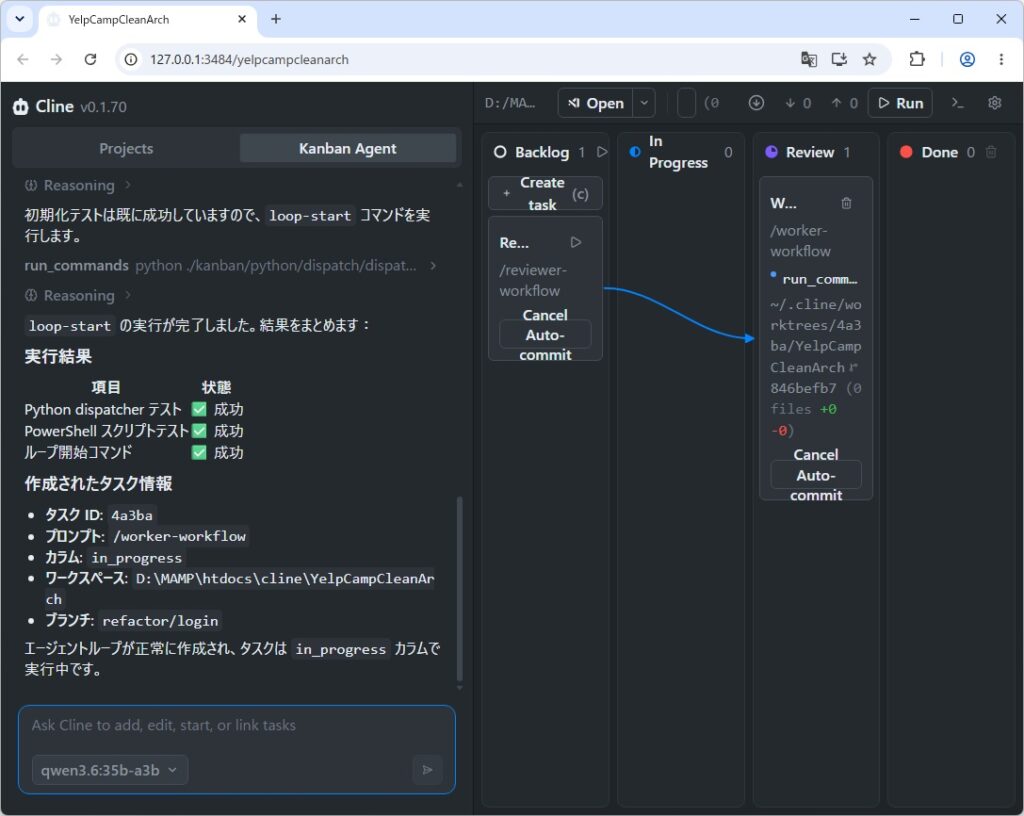Click the install app icon in address bar
The image size is (1024, 816).
pos(839,59)
